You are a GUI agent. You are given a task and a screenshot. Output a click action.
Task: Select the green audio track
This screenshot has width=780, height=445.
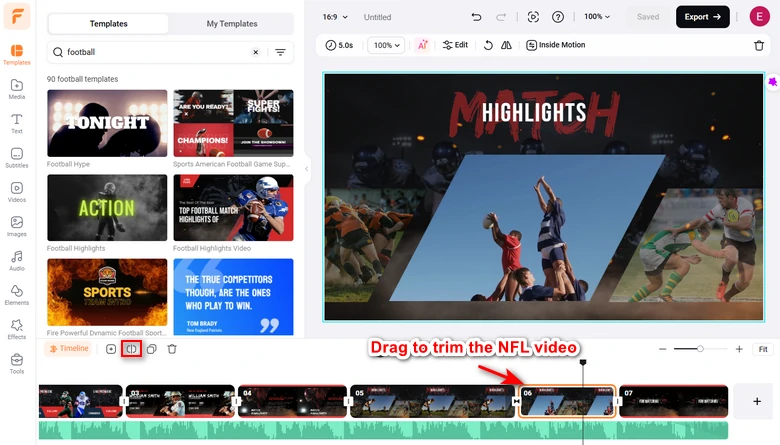click(383, 430)
